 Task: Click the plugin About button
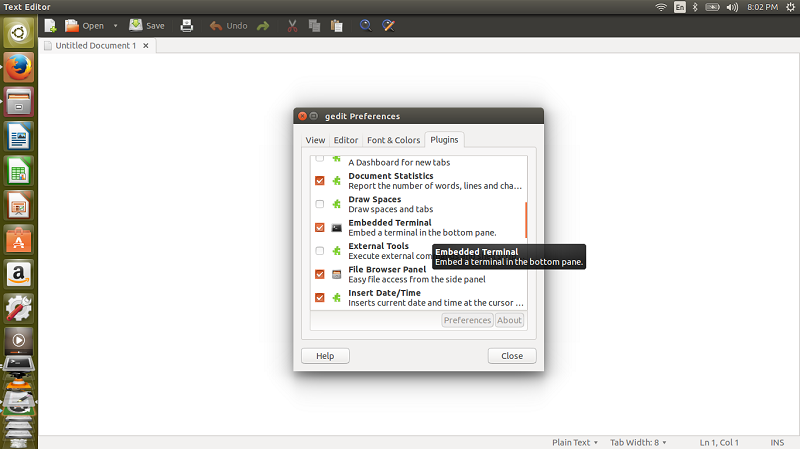click(509, 320)
